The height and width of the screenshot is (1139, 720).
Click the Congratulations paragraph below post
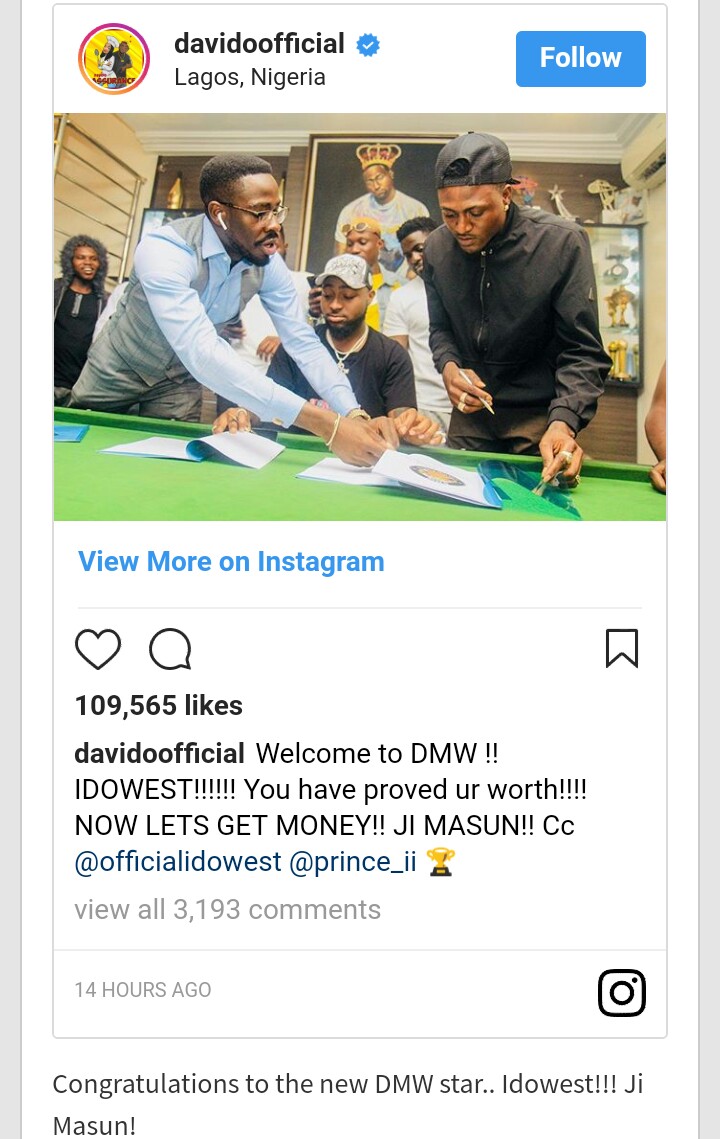(348, 1104)
